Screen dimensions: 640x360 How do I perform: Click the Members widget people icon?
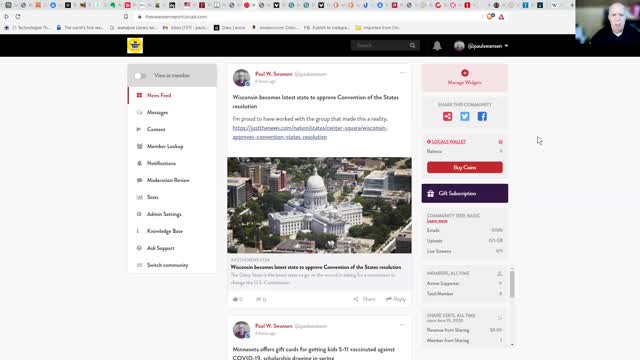[x=500, y=273]
